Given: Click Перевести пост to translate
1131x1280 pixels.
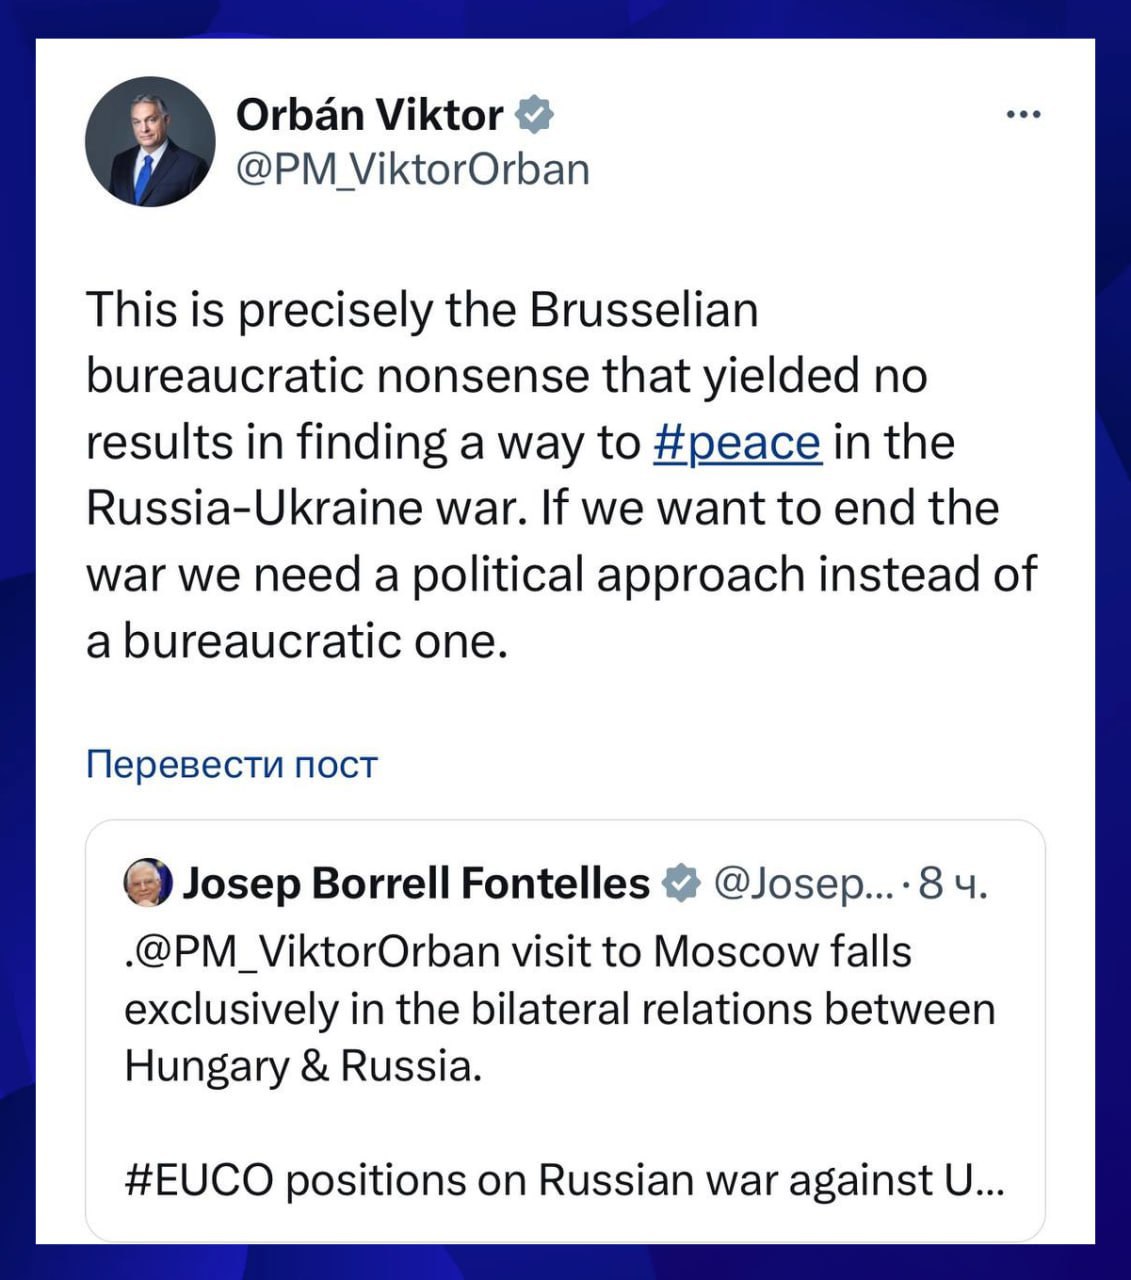Looking at the screenshot, I should pyautogui.click(x=232, y=764).
